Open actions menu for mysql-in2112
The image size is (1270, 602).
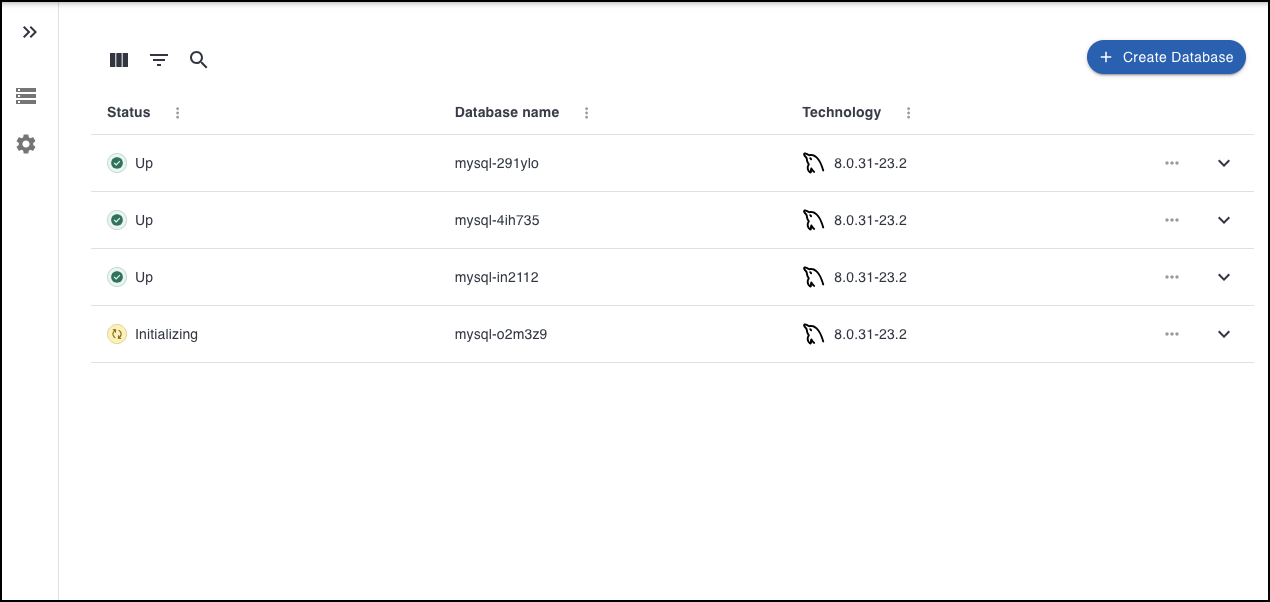(1172, 277)
